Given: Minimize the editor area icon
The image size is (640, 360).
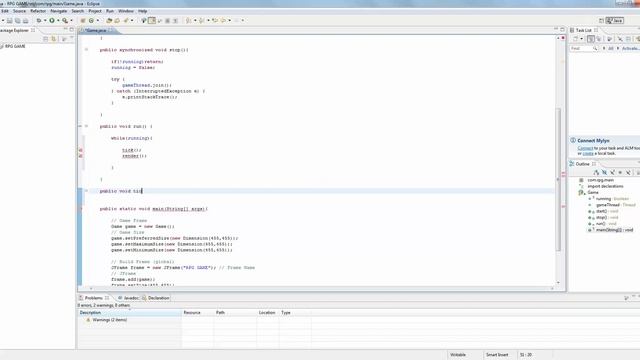Looking at the screenshot, I should tap(556, 29).
